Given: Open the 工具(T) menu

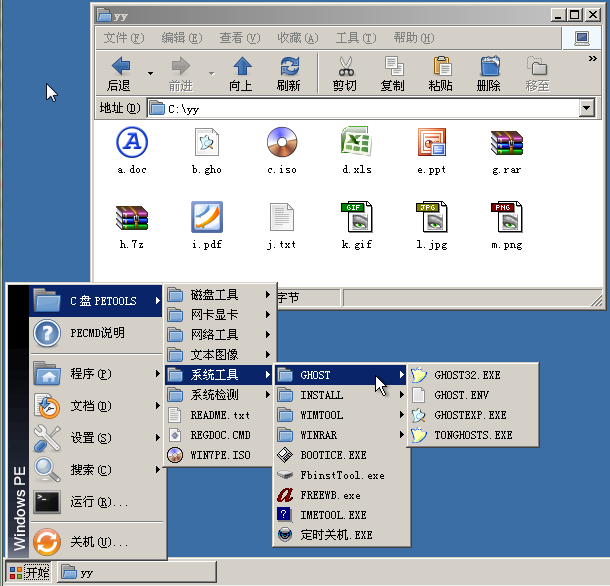Looking at the screenshot, I should [356, 38].
